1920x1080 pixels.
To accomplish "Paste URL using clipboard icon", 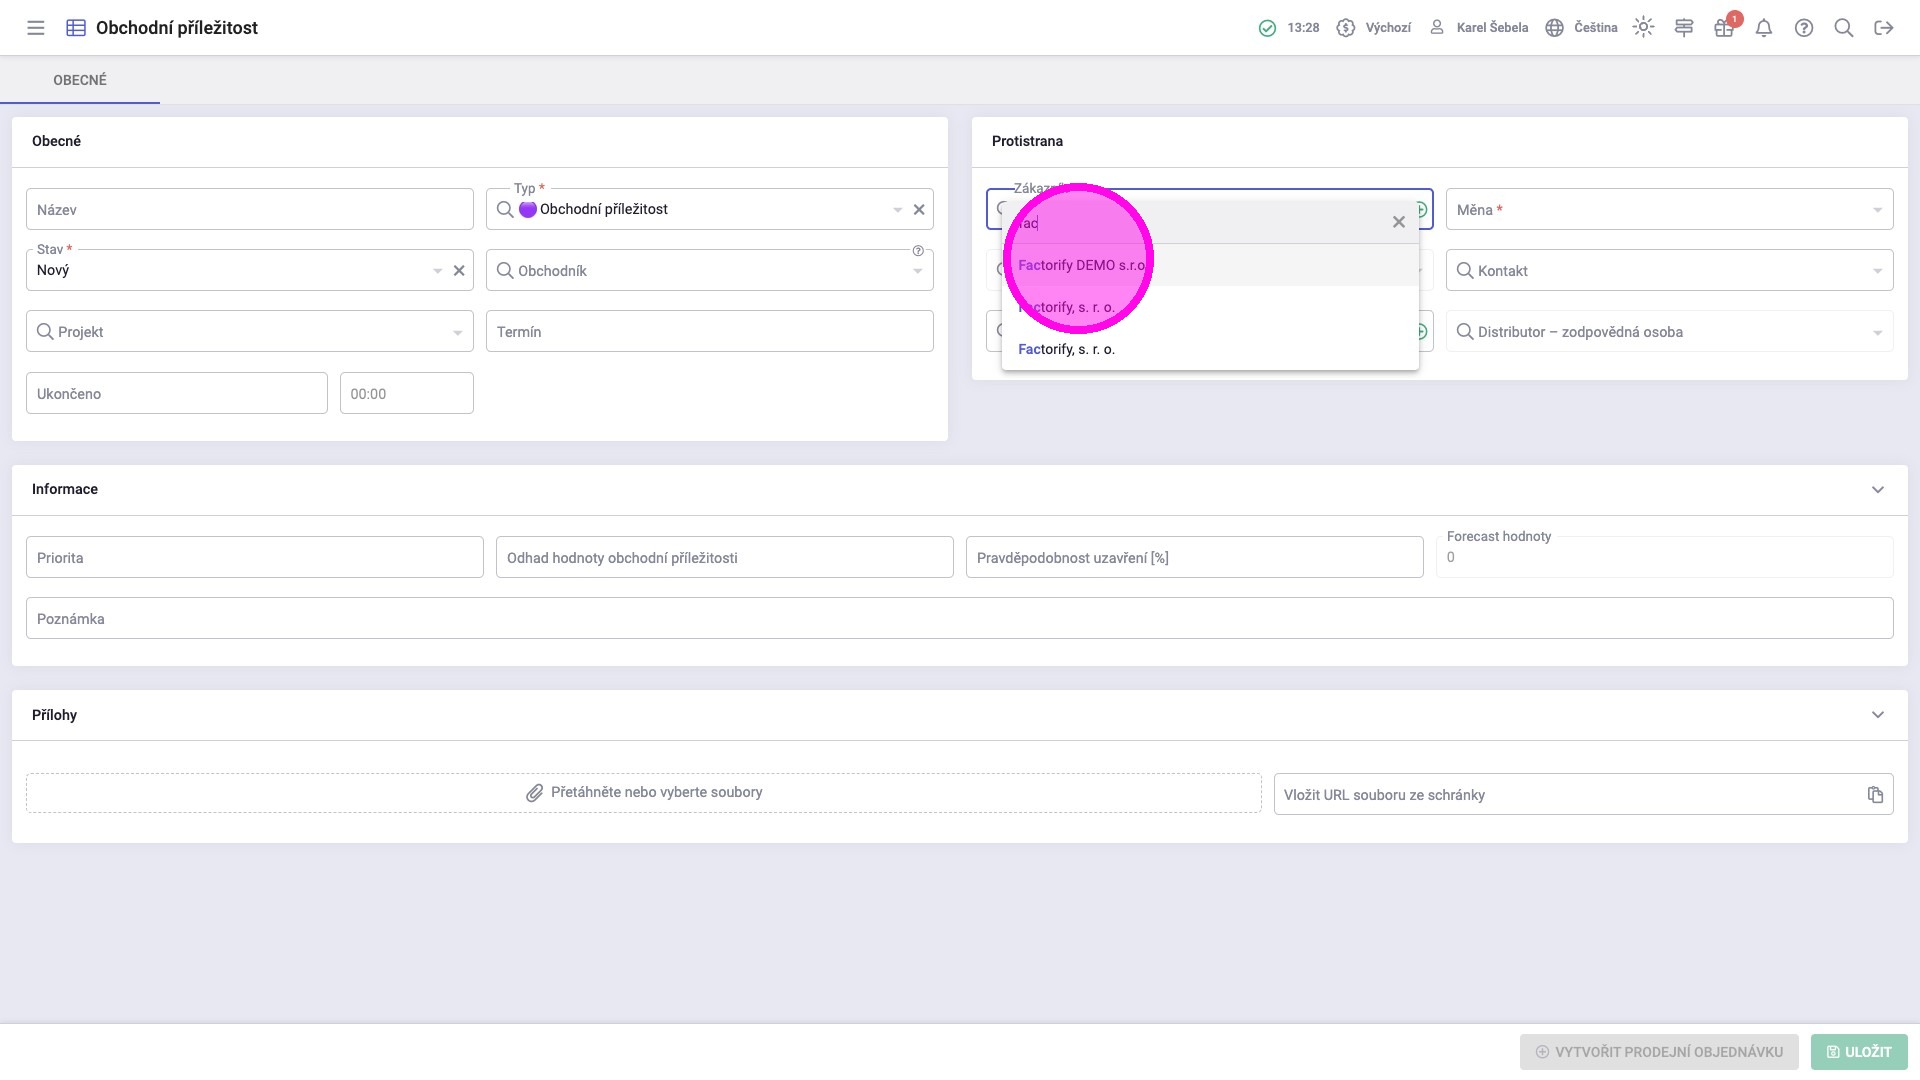I will (x=1875, y=795).
